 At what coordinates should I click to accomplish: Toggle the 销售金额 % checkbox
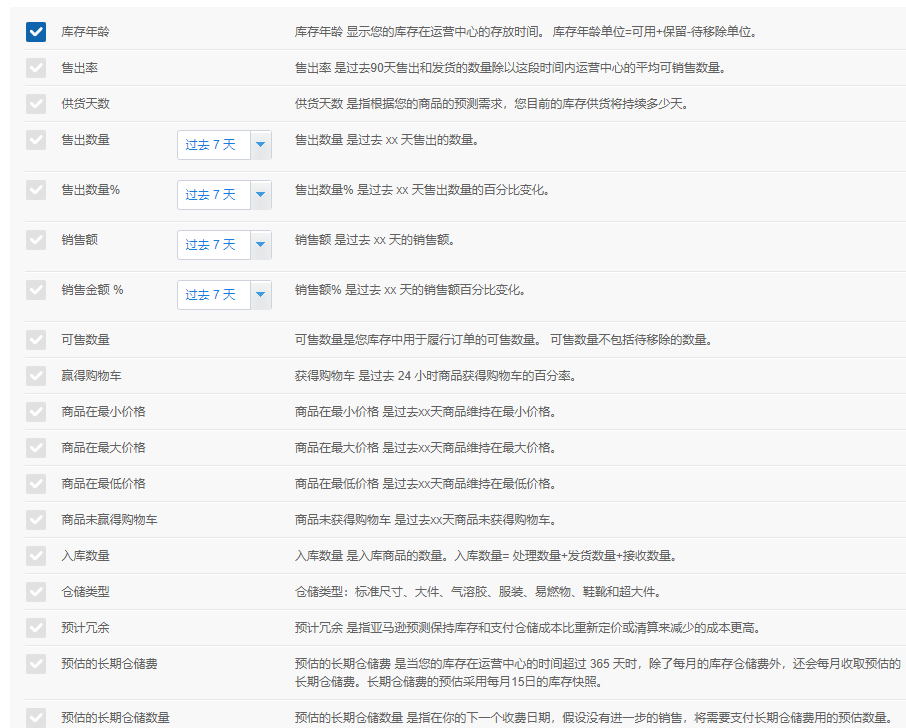[x=36, y=289]
